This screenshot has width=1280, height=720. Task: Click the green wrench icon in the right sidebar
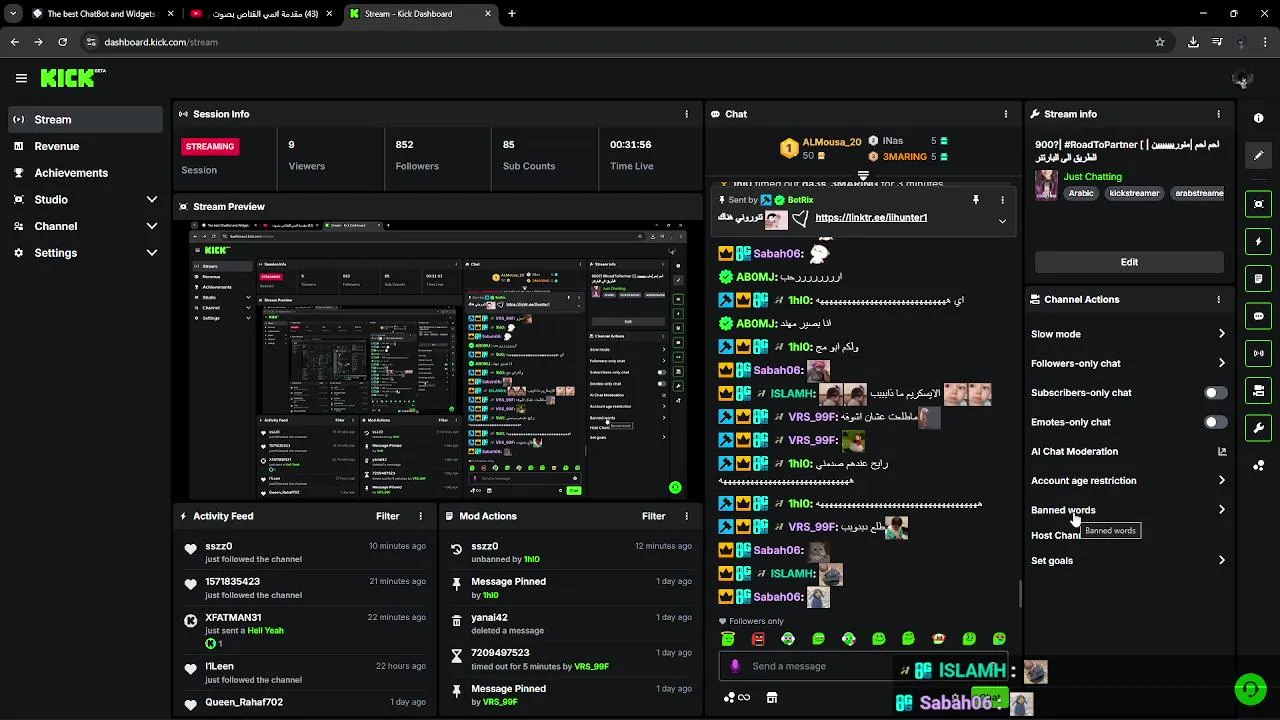(x=1258, y=428)
